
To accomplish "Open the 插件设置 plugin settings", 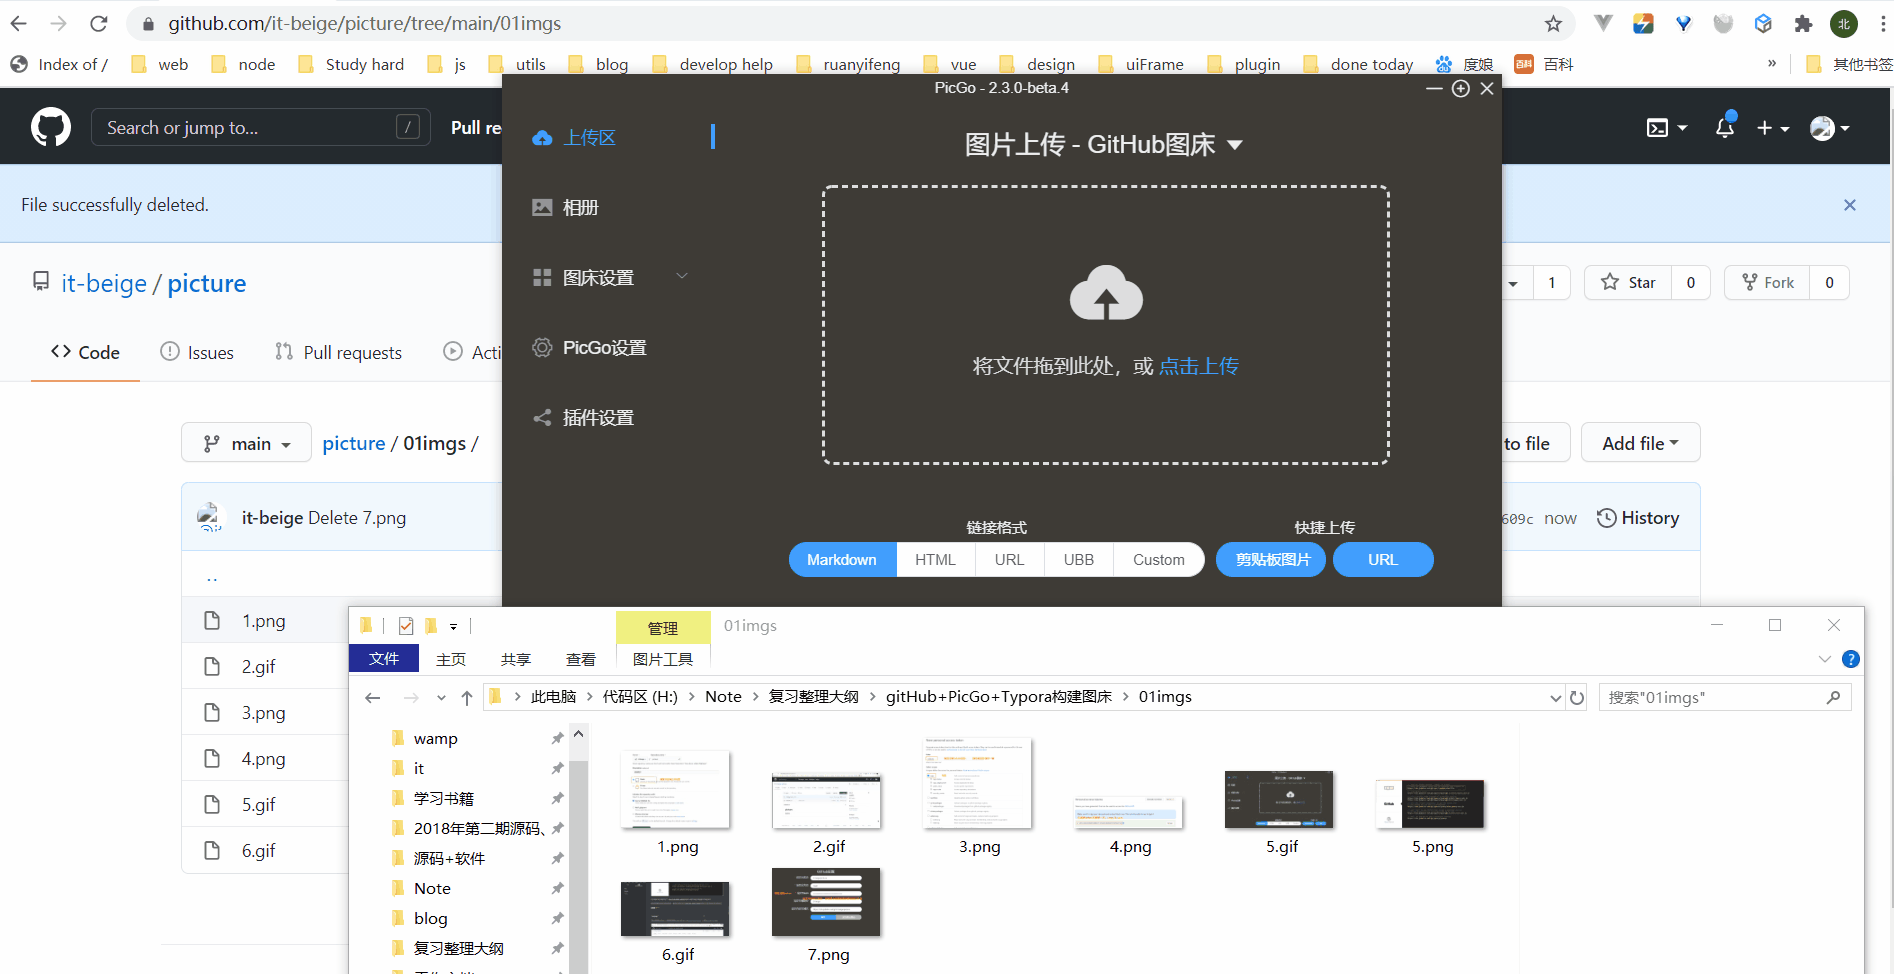I will [583, 418].
